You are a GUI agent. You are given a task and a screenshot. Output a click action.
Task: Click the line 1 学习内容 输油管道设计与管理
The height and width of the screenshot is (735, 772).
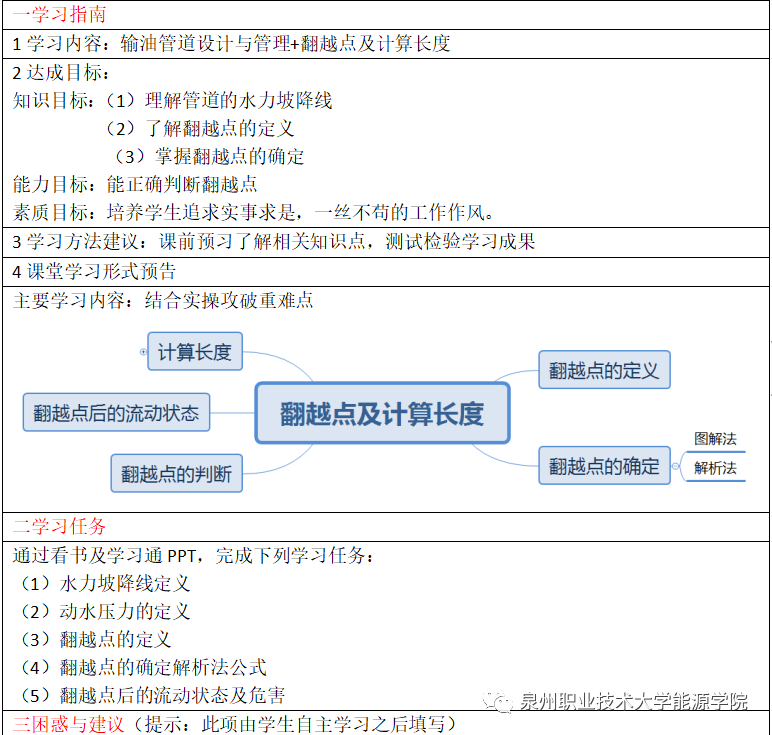231,43
